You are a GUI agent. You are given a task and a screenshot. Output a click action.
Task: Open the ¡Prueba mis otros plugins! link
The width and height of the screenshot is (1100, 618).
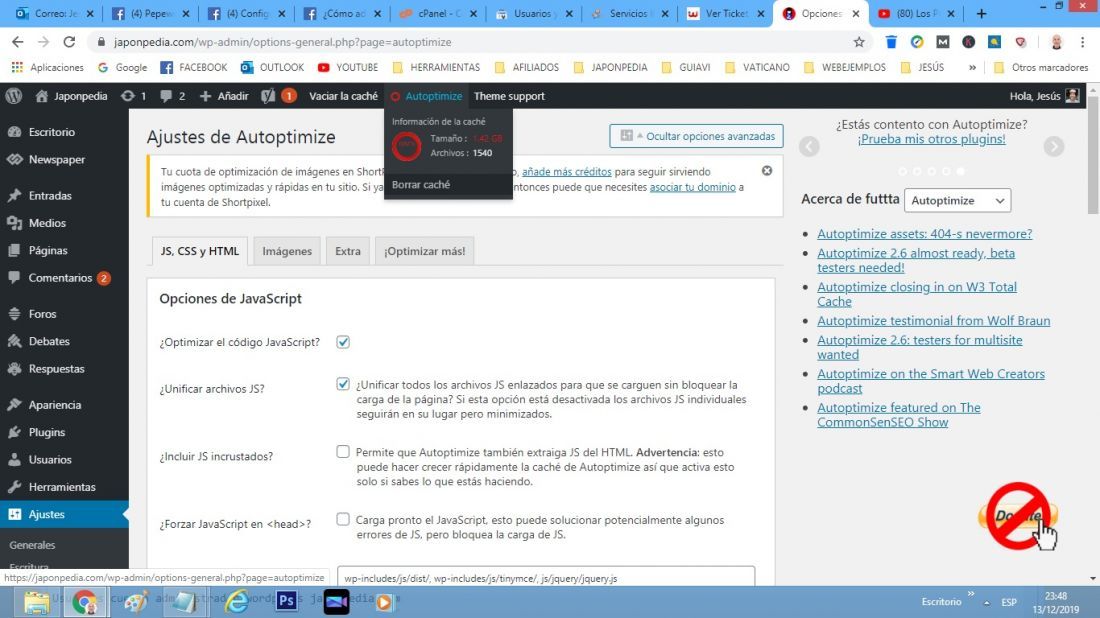[x=931, y=139]
